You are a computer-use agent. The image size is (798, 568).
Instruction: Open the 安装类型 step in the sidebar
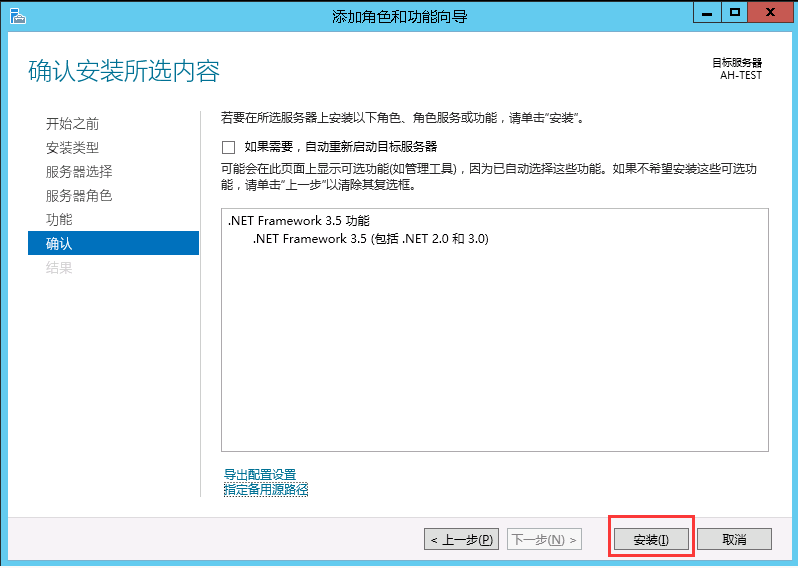(72, 148)
